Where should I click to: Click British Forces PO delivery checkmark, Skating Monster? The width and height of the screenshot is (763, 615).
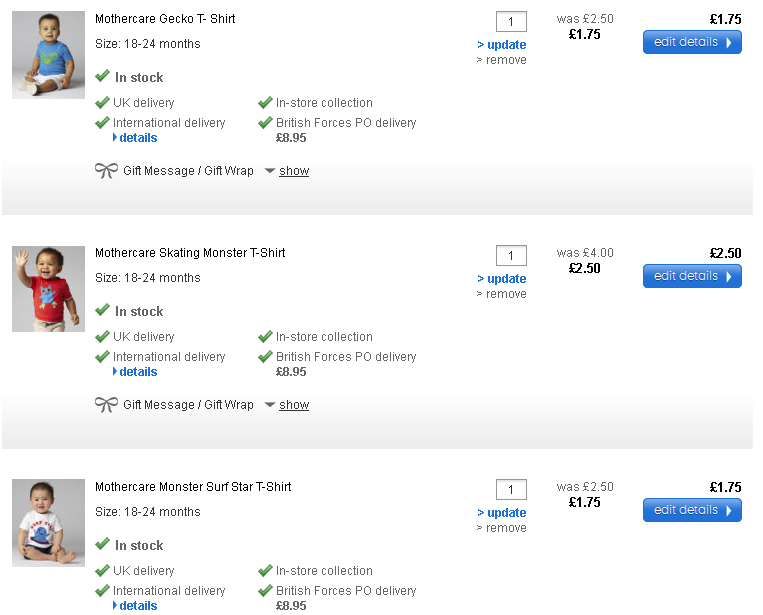tap(265, 357)
